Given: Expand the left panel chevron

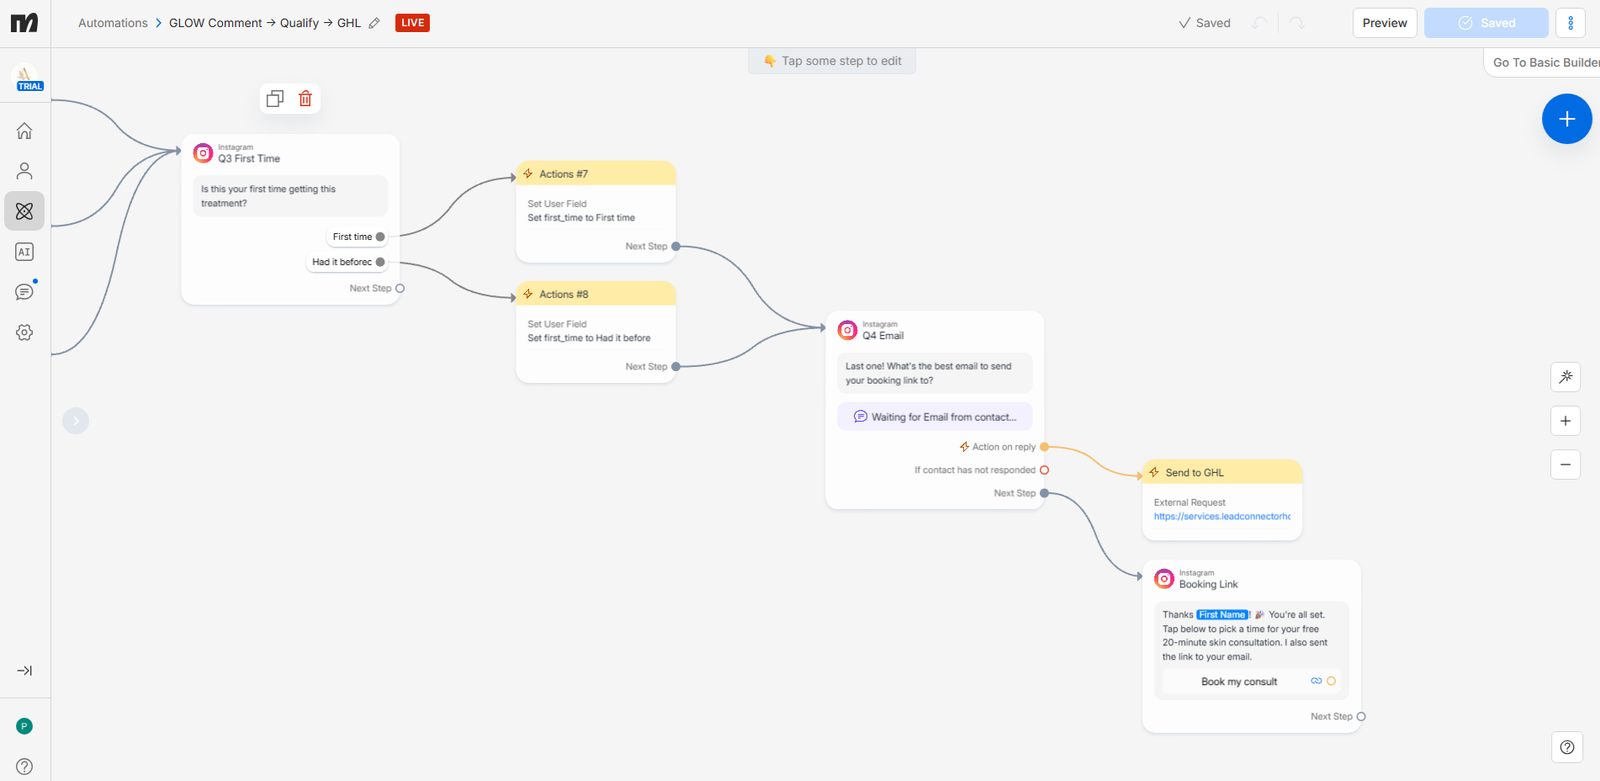Looking at the screenshot, I should 76,421.
